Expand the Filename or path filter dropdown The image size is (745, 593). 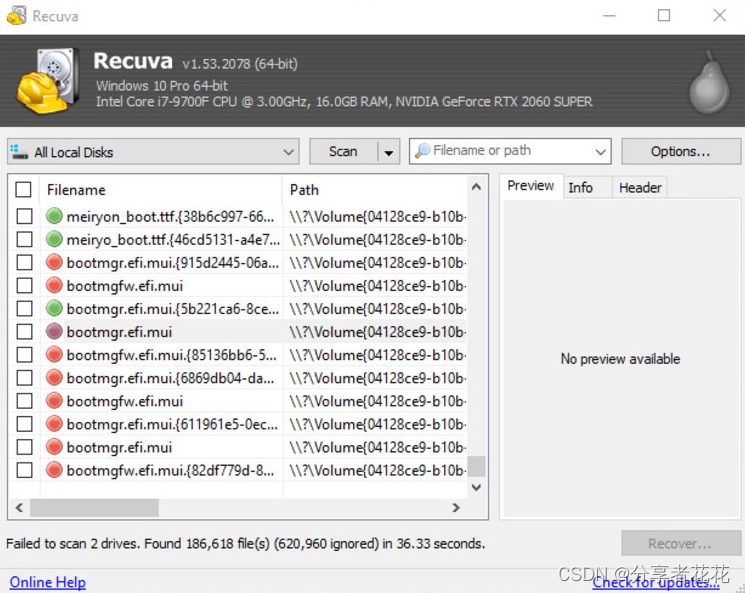(600, 152)
